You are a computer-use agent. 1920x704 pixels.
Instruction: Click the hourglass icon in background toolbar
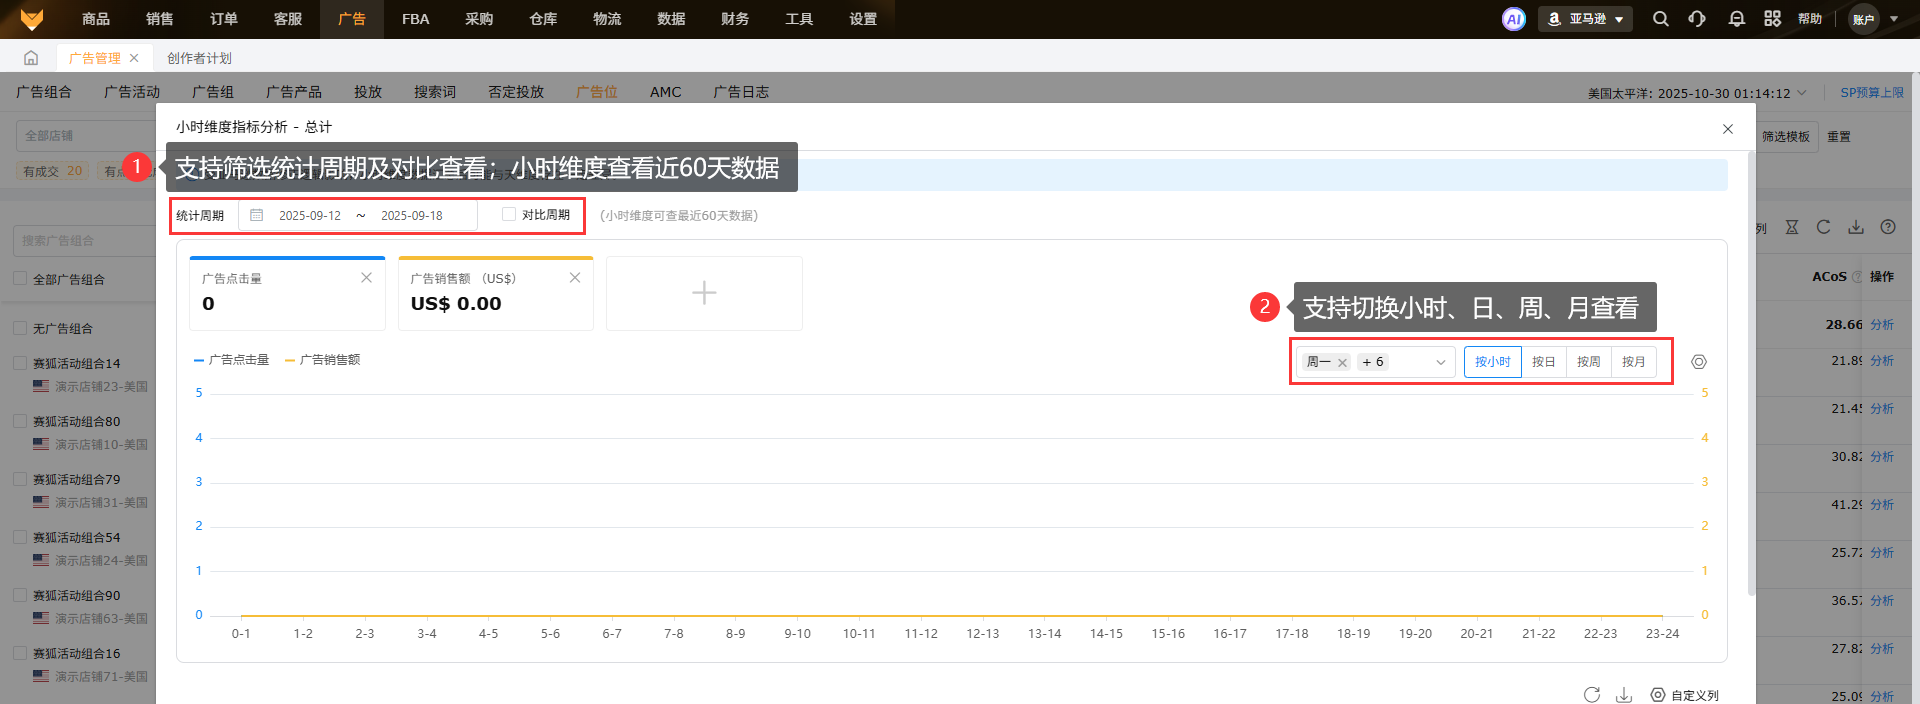click(x=1792, y=227)
